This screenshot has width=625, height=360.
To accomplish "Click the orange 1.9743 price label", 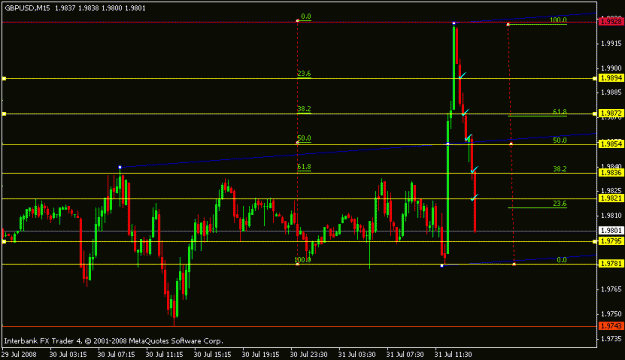I will point(611,326).
